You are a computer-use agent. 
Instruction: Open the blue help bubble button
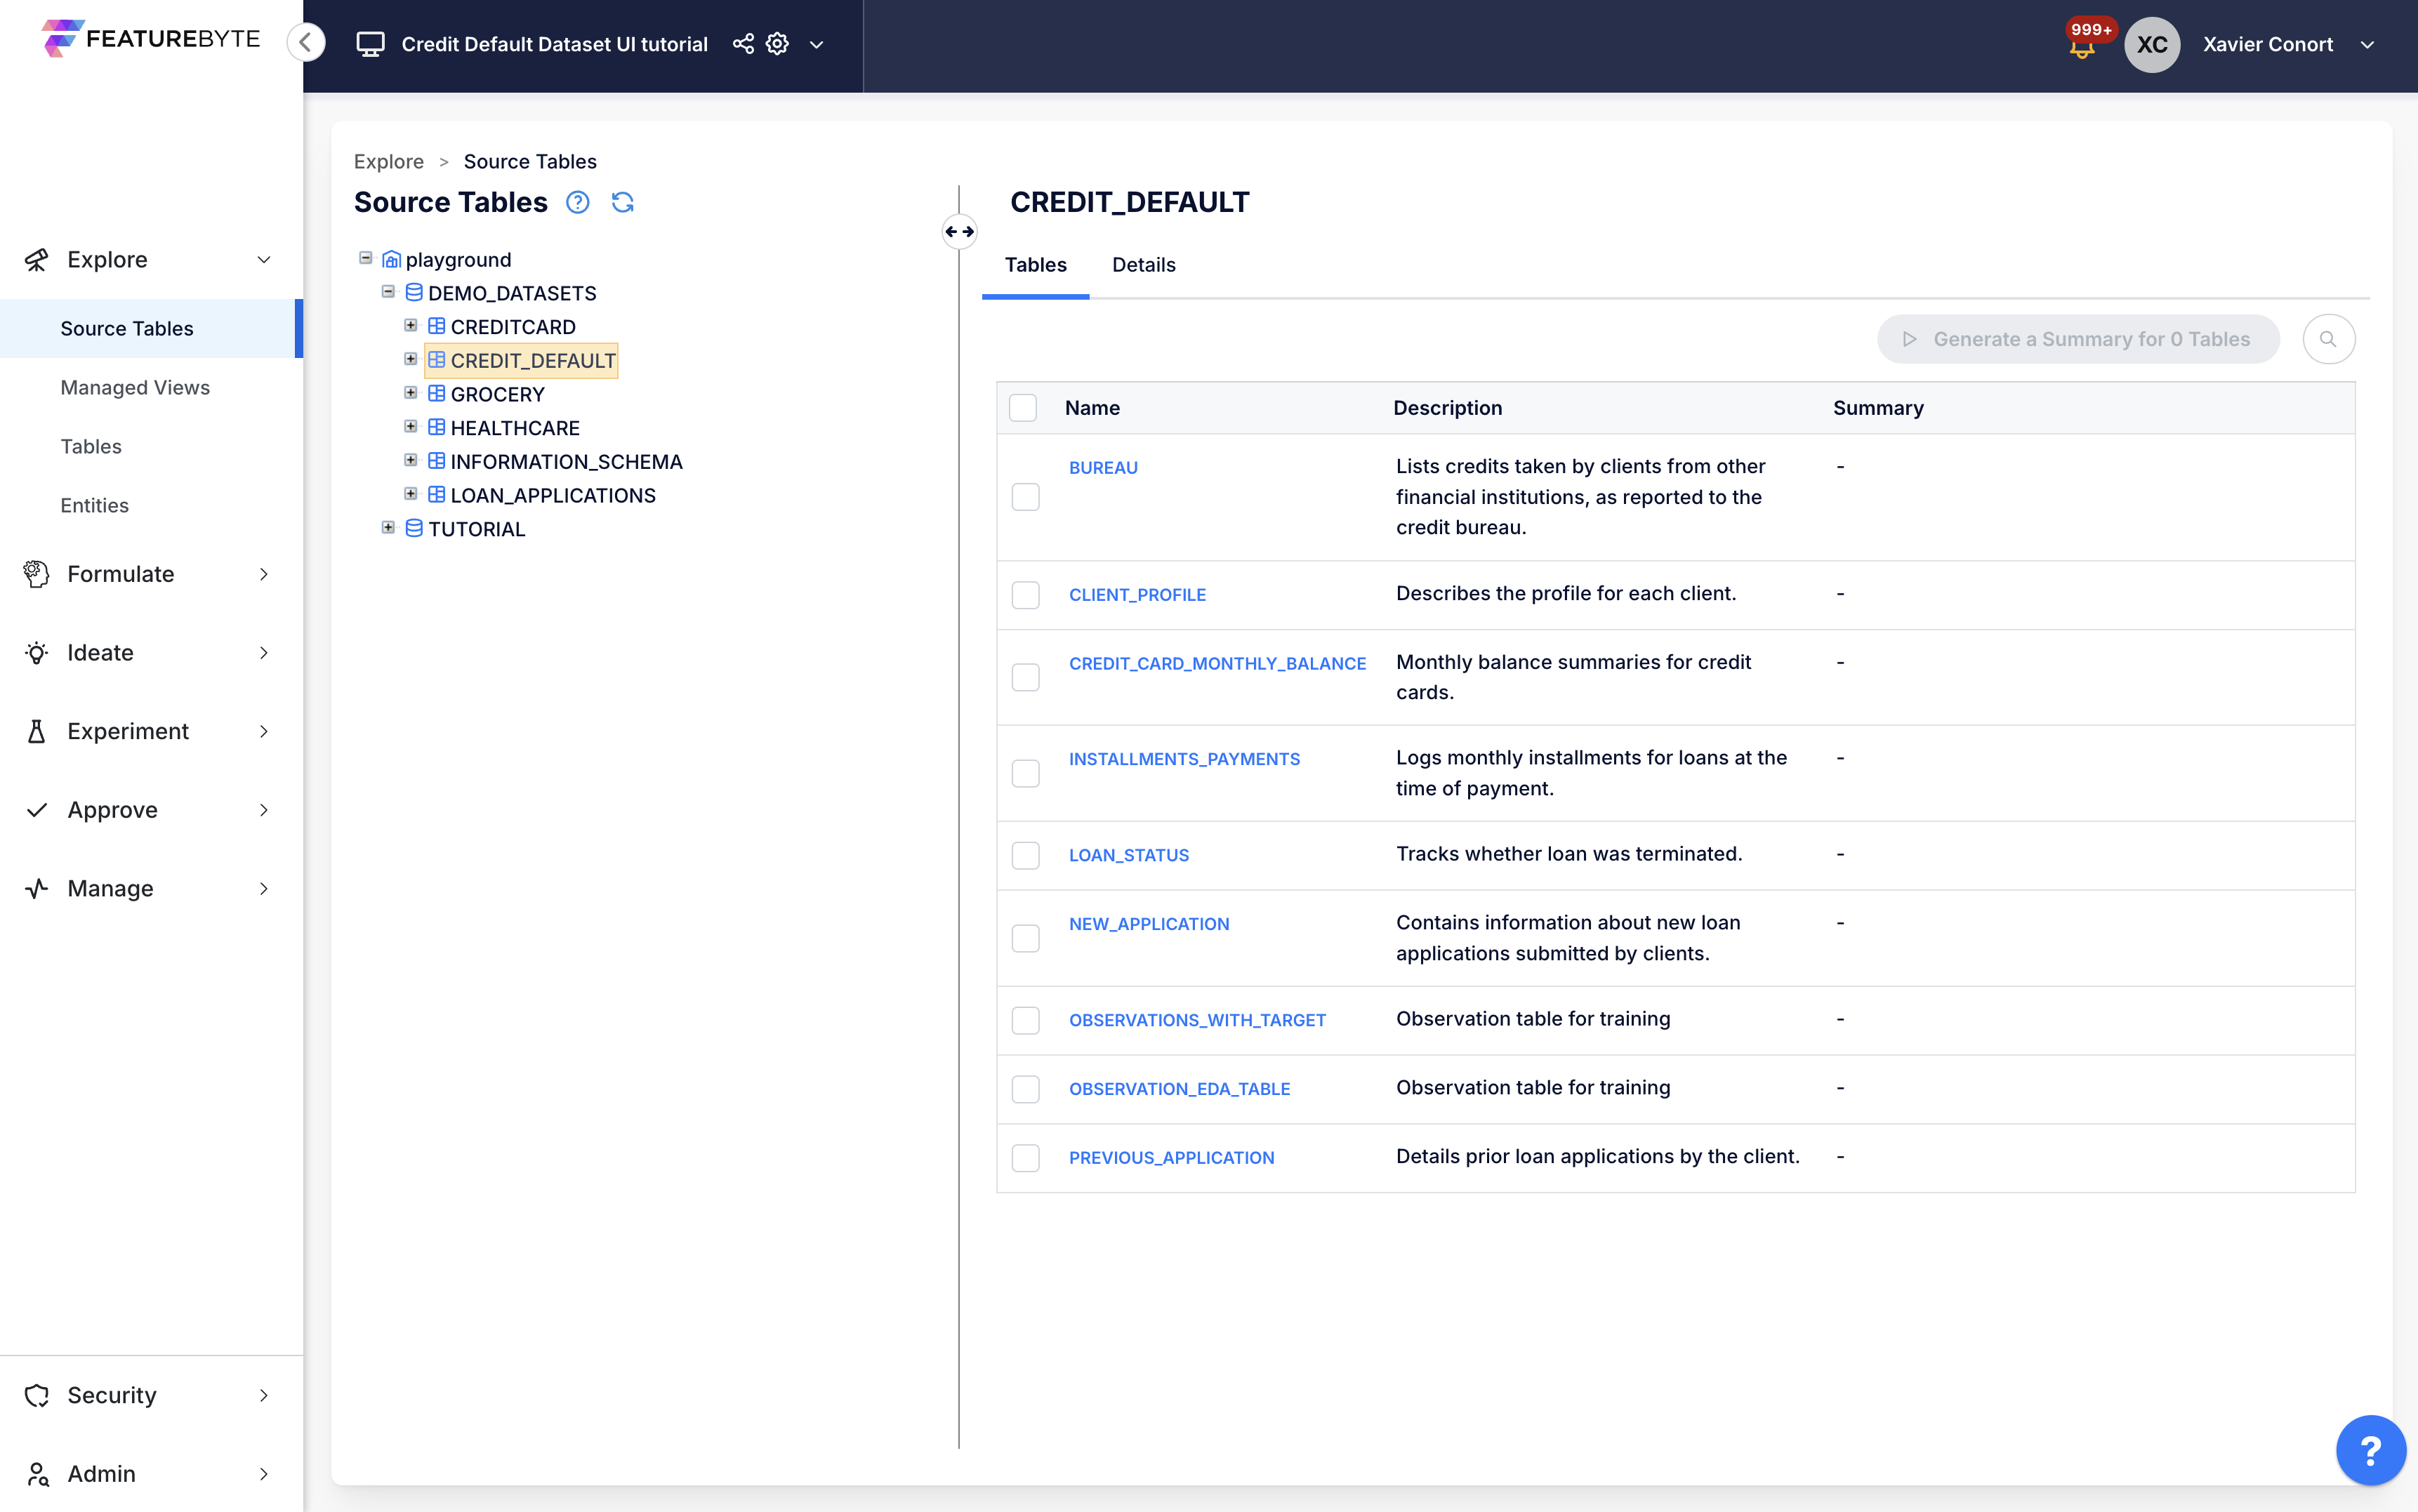[2370, 1449]
